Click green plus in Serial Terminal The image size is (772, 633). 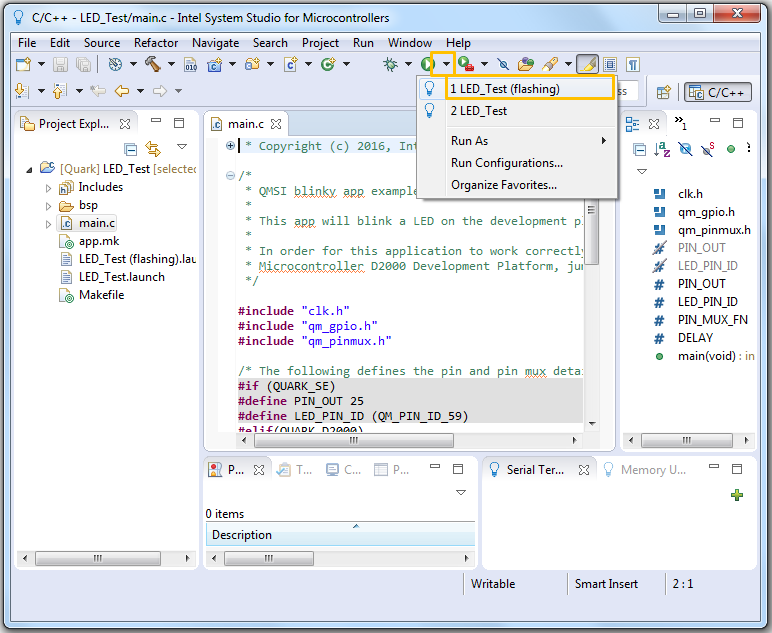(x=737, y=495)
